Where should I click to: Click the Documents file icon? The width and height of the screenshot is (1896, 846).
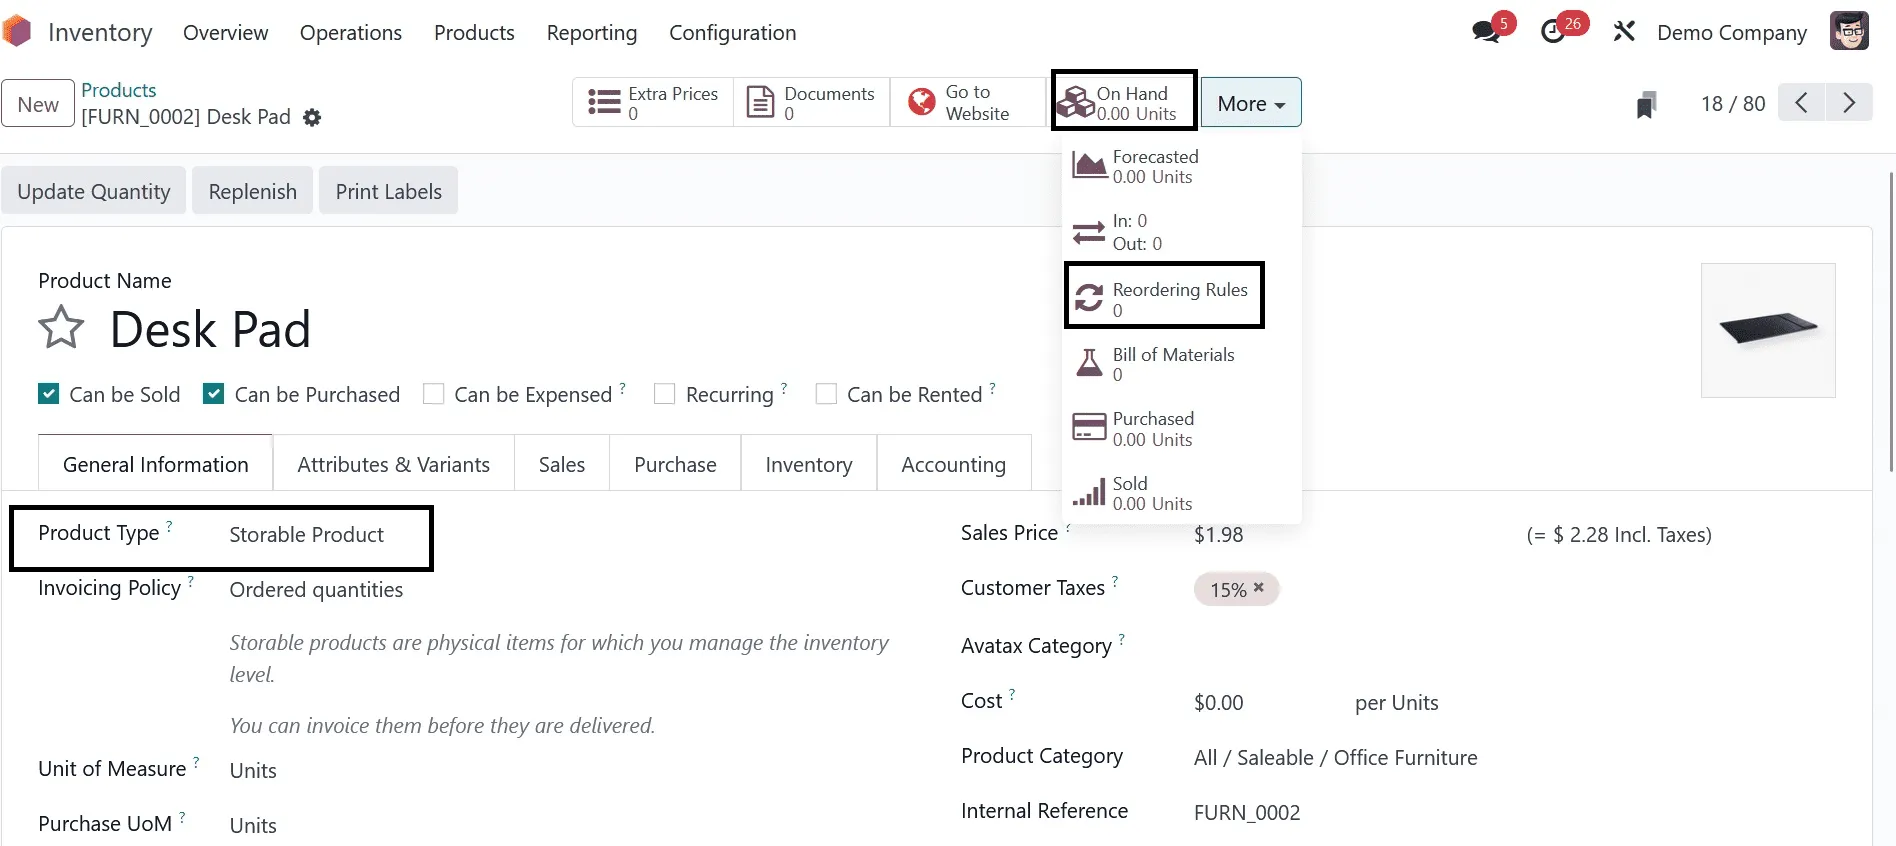click(761, 102)
